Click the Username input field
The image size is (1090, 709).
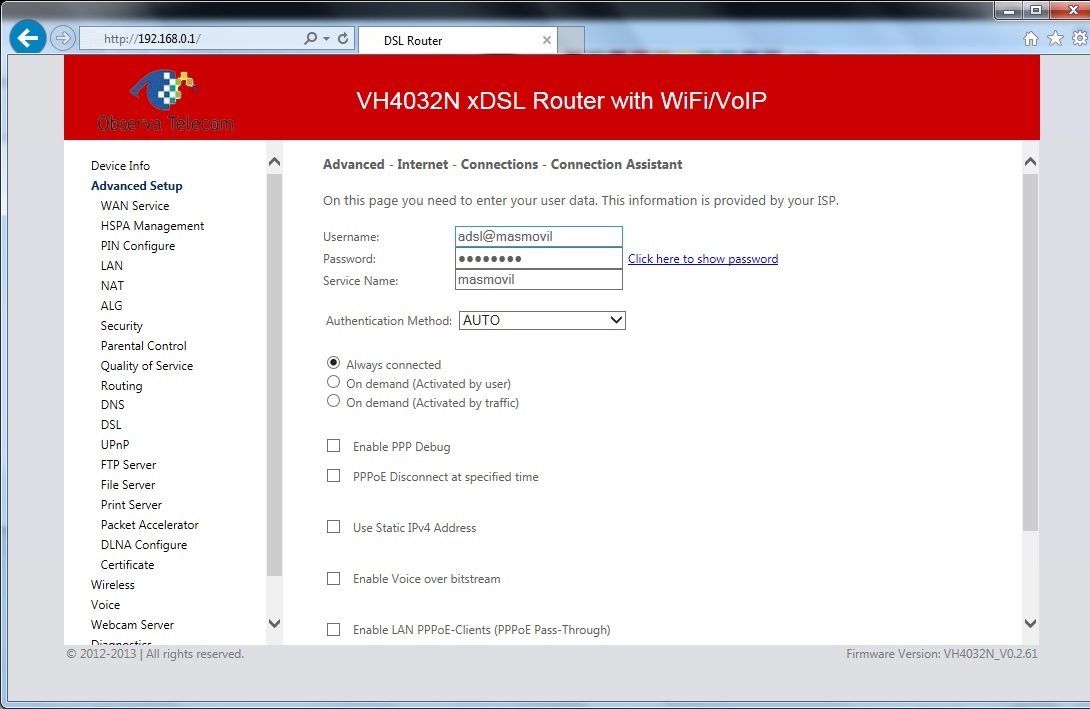click(538, 237)
